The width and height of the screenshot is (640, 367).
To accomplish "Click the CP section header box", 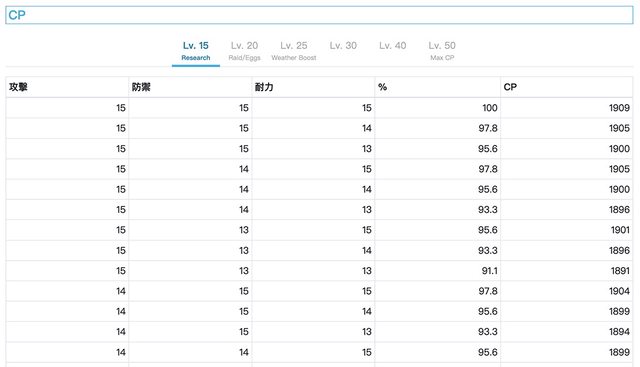I will click(319, 15).
